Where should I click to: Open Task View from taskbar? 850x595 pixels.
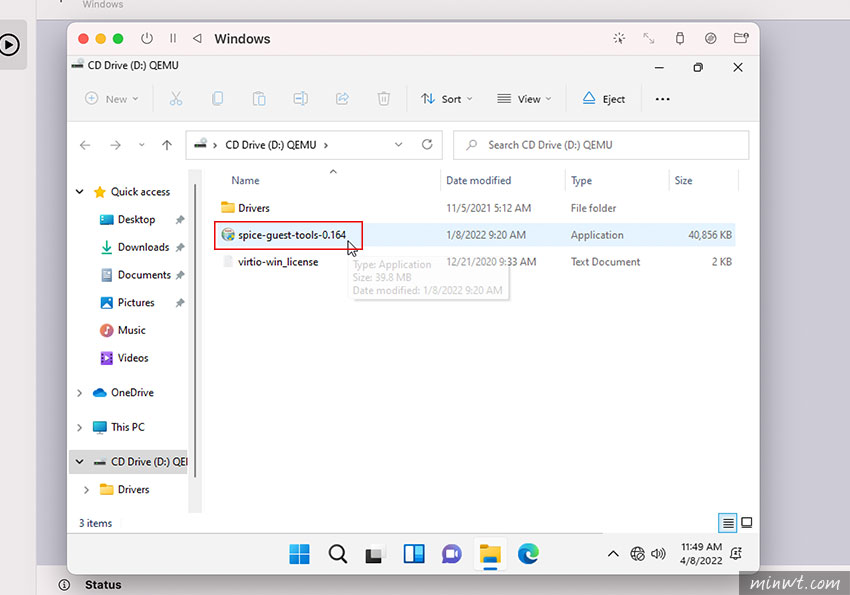(x=375, y=554)
